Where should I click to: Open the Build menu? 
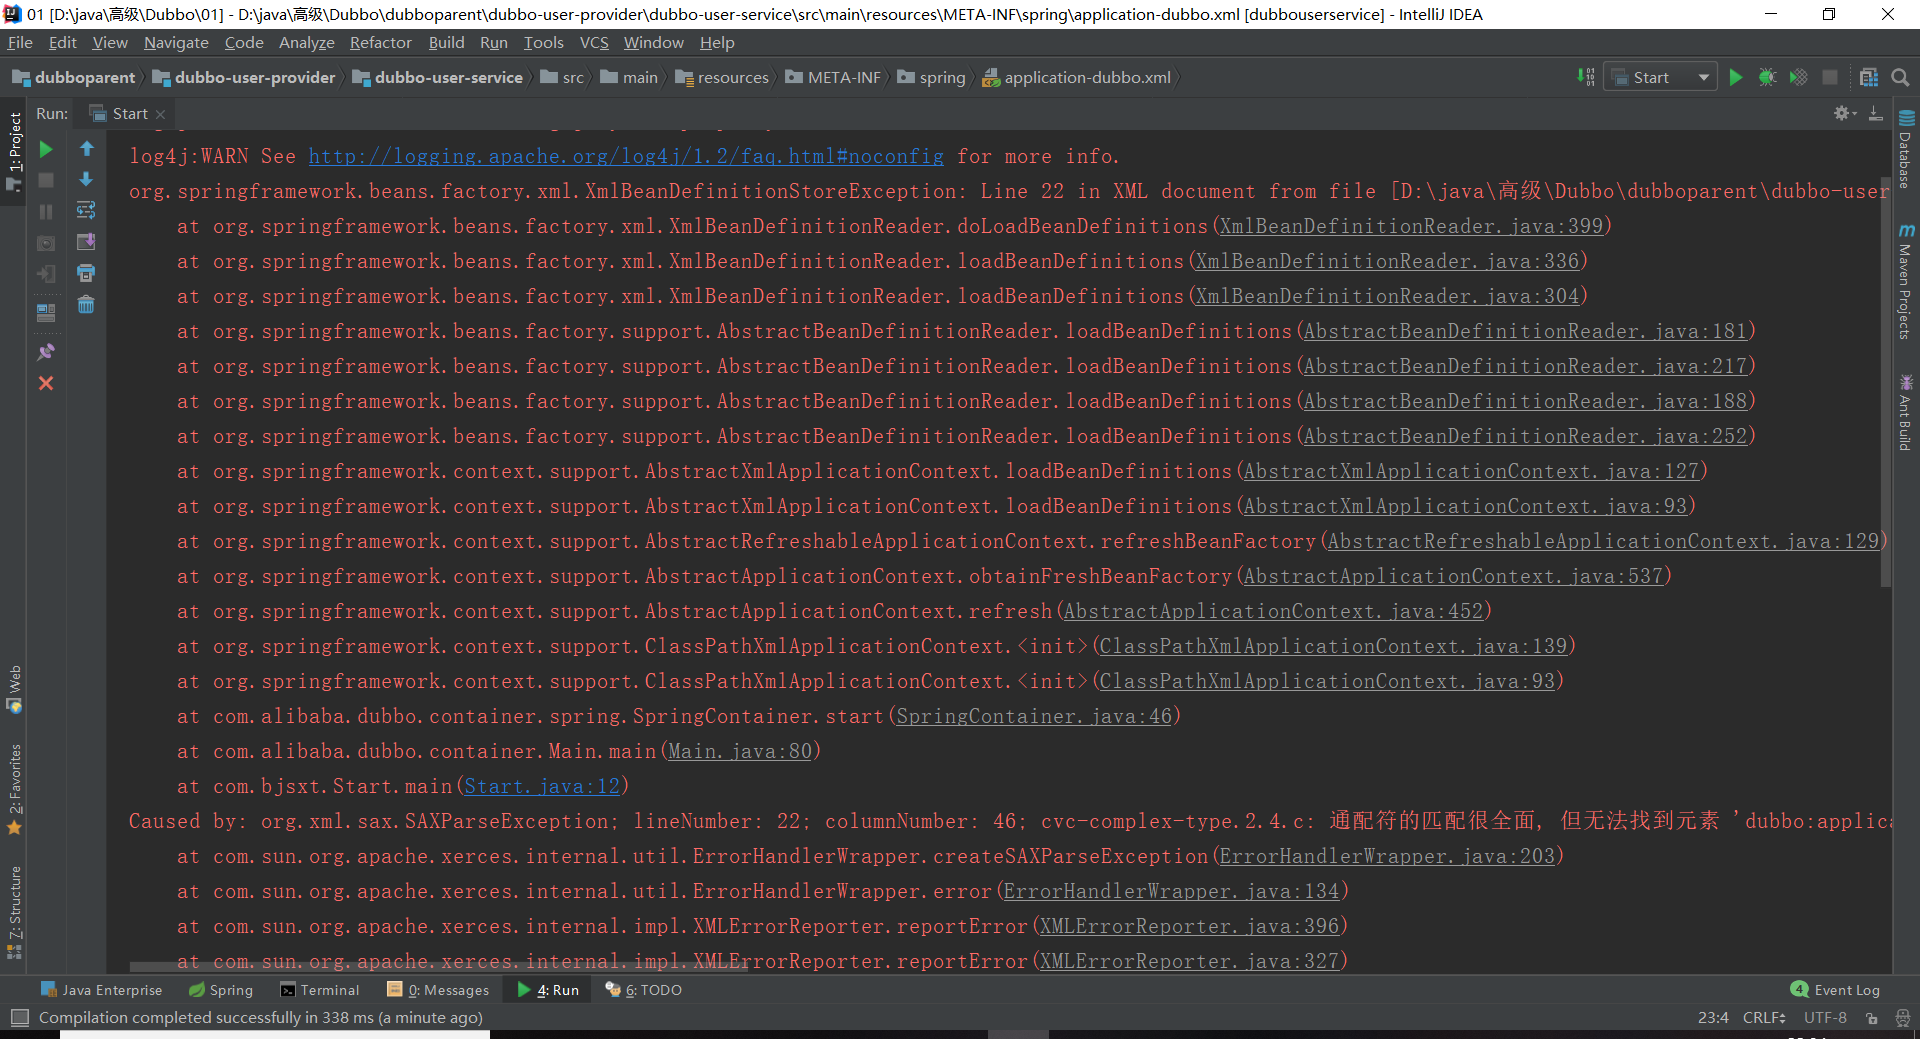(x=446, y=42)
